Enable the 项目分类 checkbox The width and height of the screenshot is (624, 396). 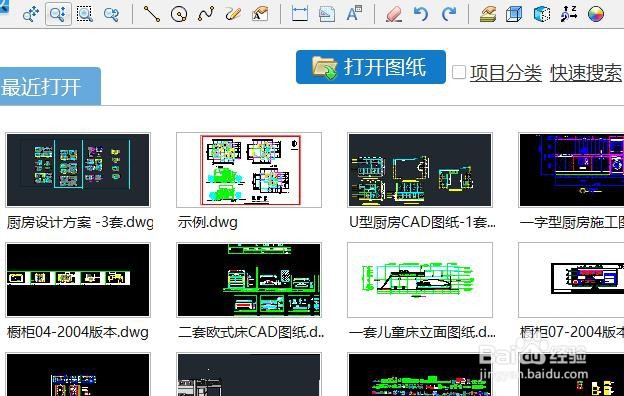[459, 72]
